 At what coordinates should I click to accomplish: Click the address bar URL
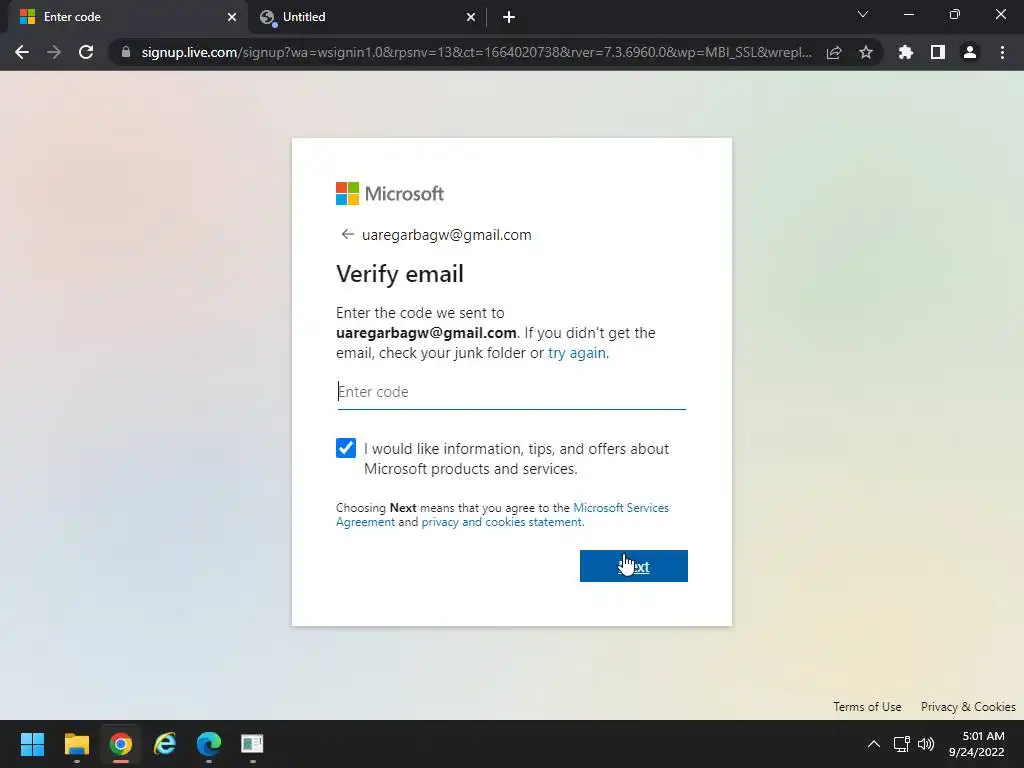point(477,52)
